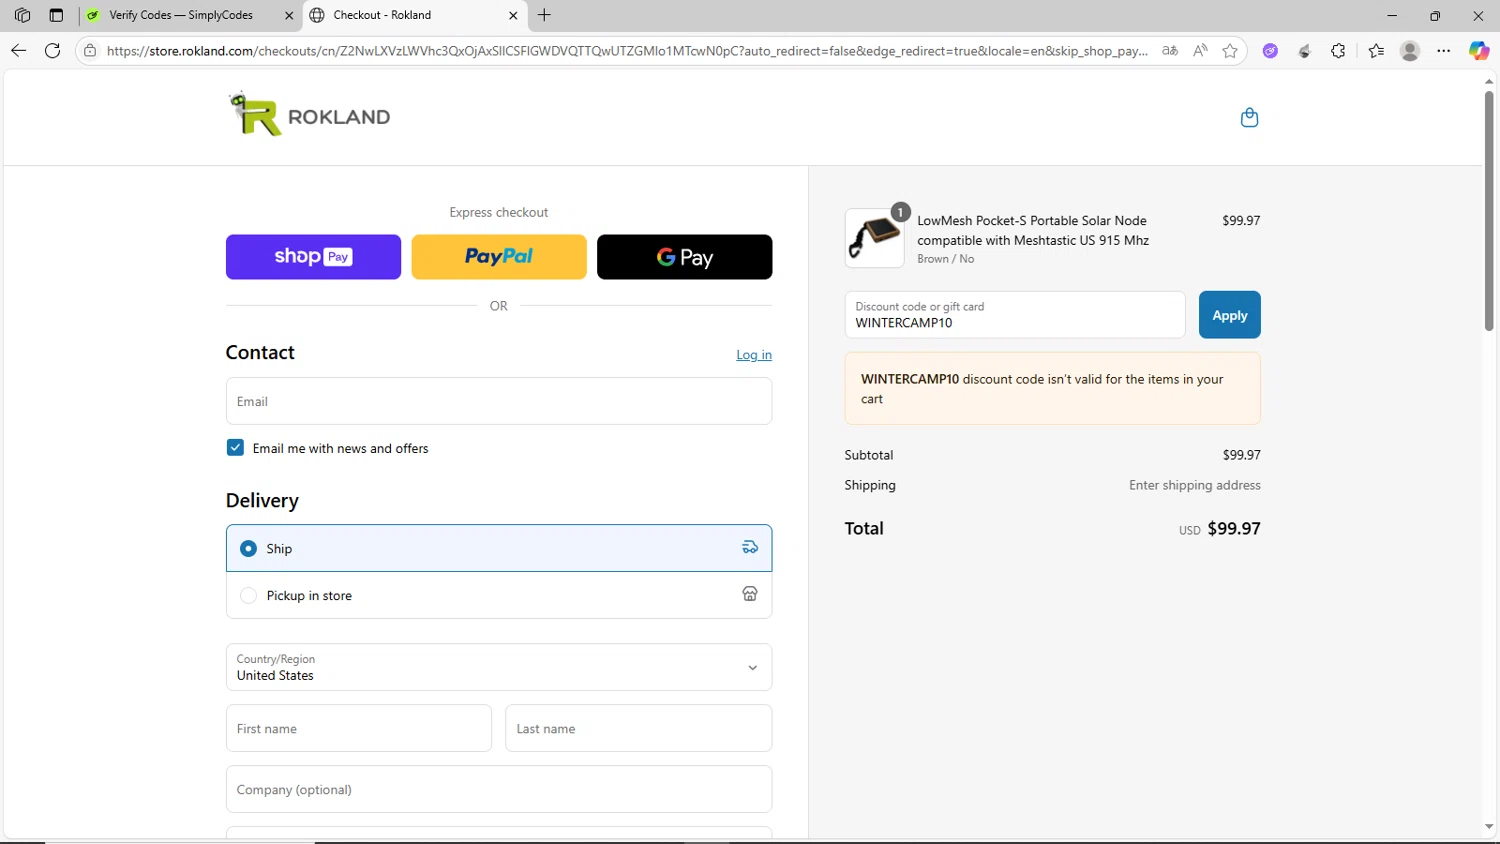Screen dimensions: 1500x844
Task: Open a new browser tab
Action: click(x=544, y=15)
